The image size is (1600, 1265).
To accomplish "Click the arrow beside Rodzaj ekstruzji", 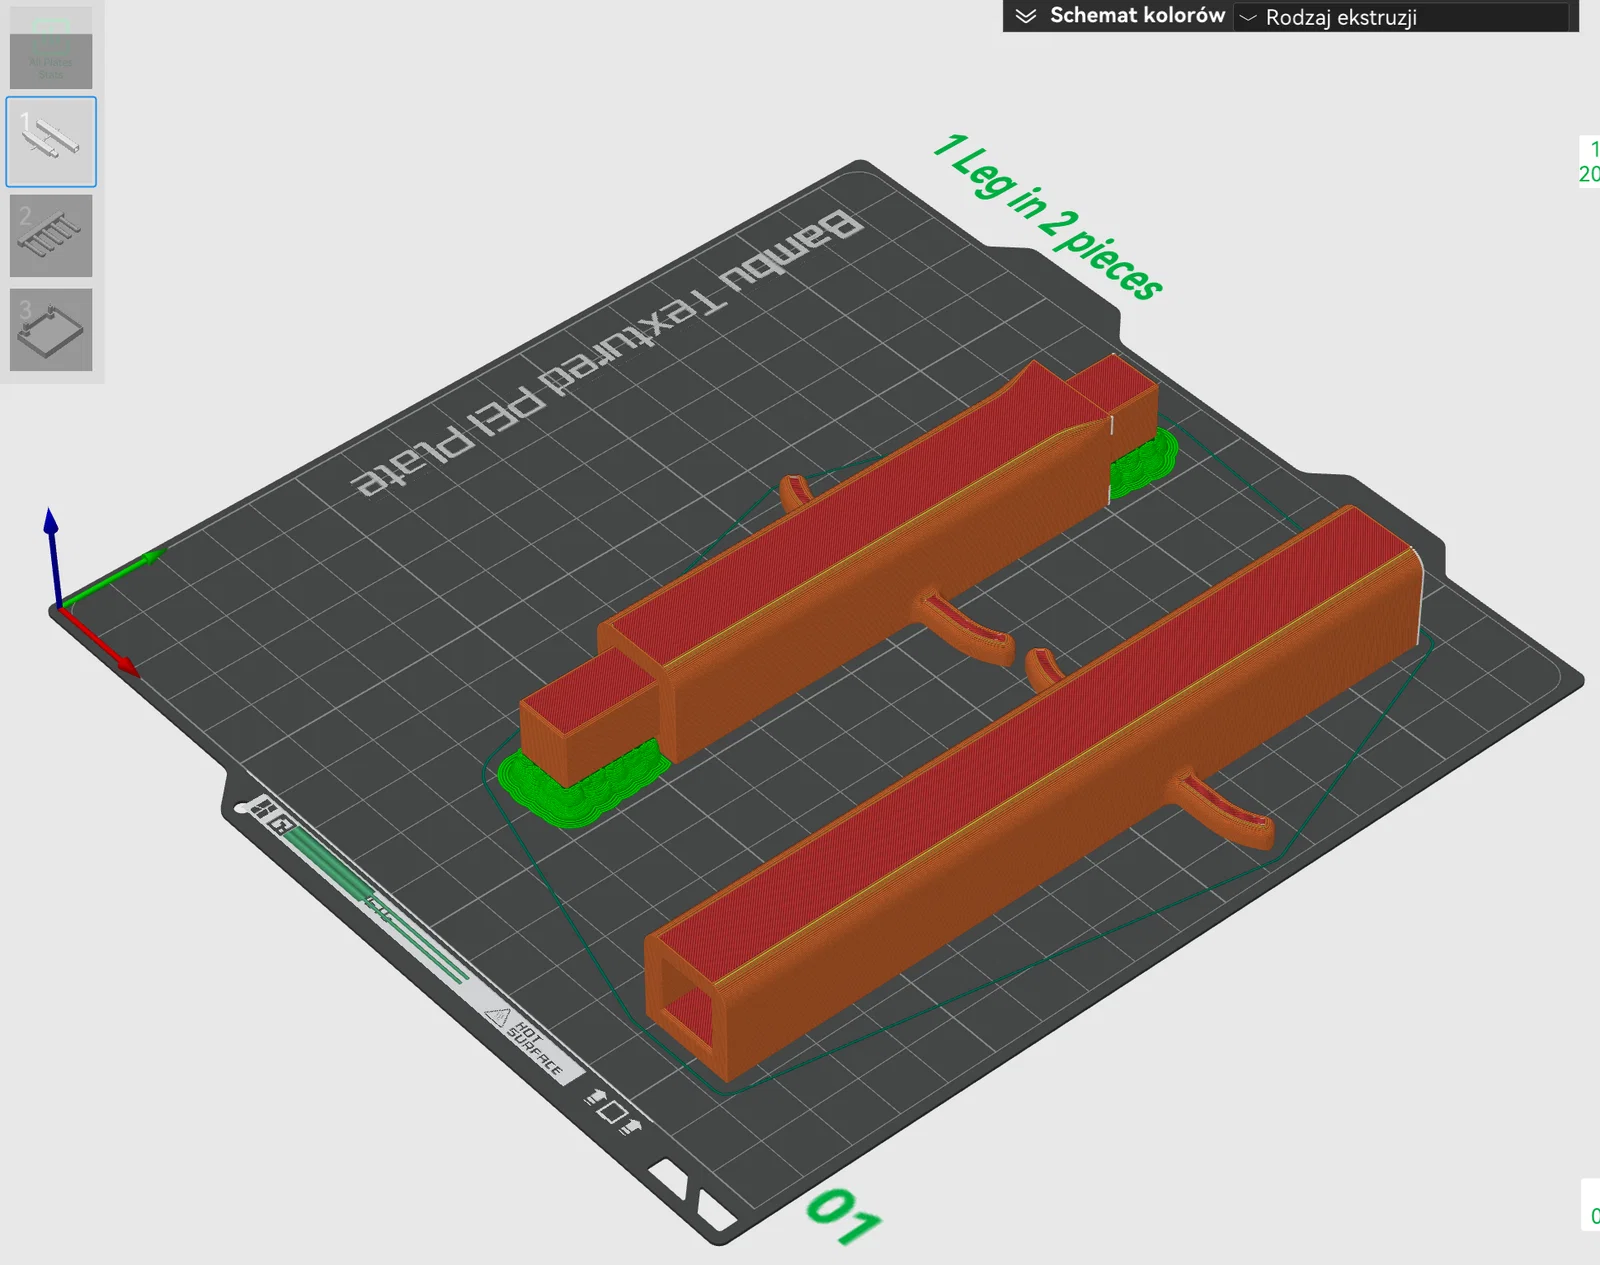I will [1248, 18].
